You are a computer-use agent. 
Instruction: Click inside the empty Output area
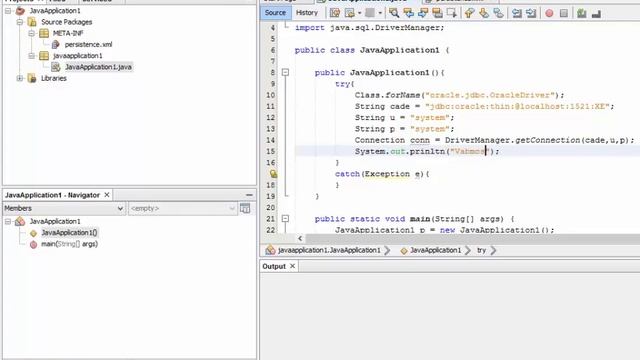449,316
